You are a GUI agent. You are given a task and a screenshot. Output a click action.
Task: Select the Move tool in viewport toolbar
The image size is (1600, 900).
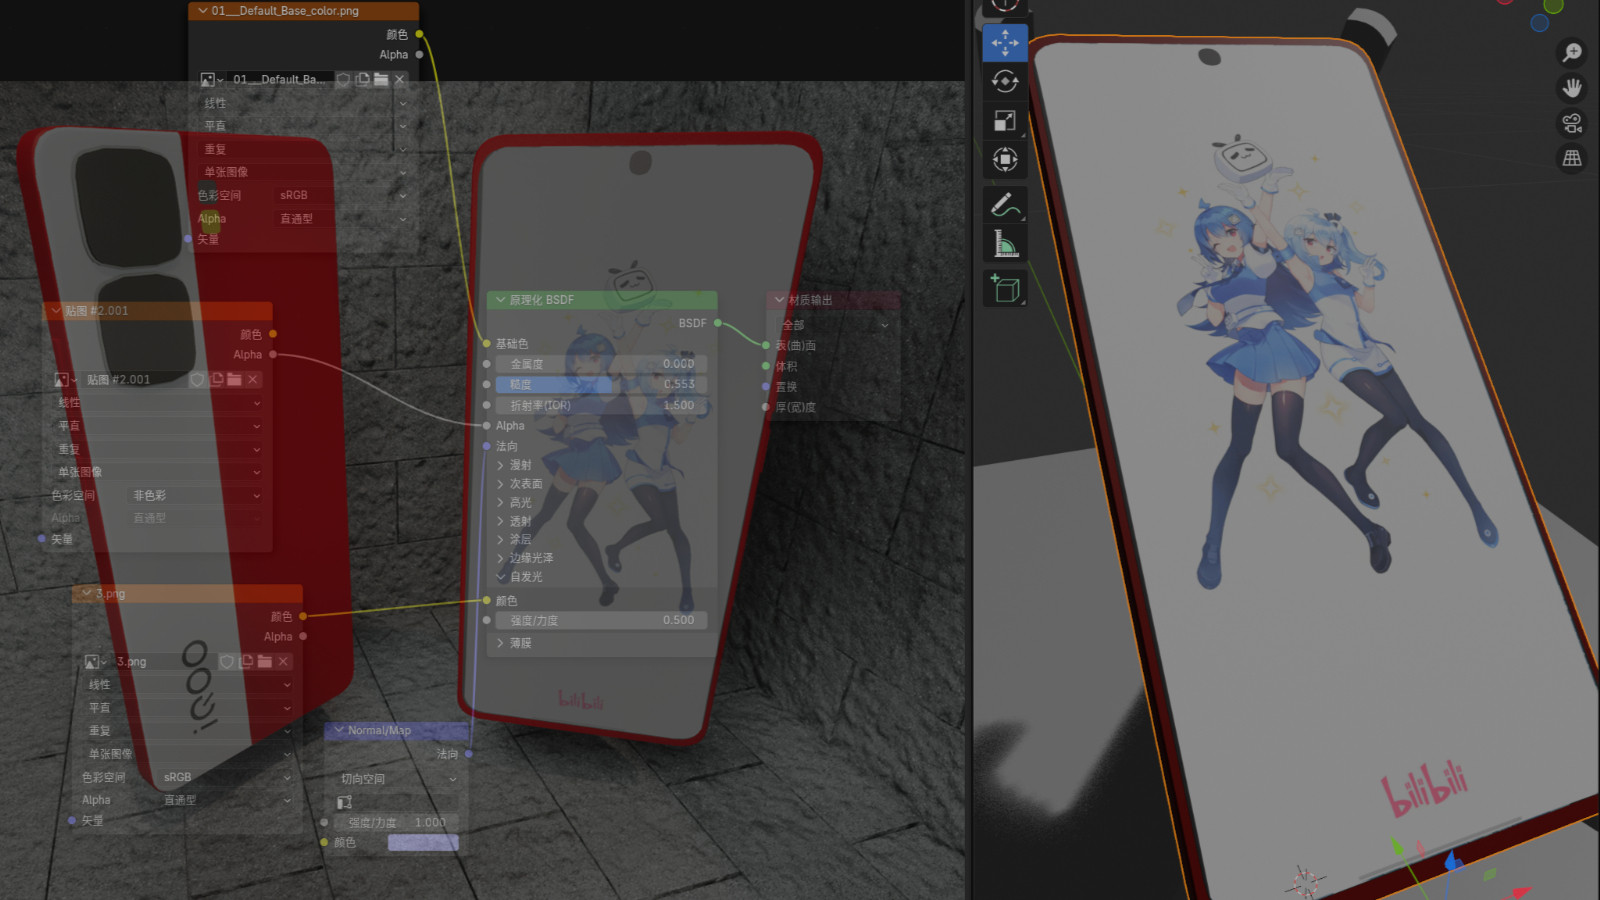1005,43
